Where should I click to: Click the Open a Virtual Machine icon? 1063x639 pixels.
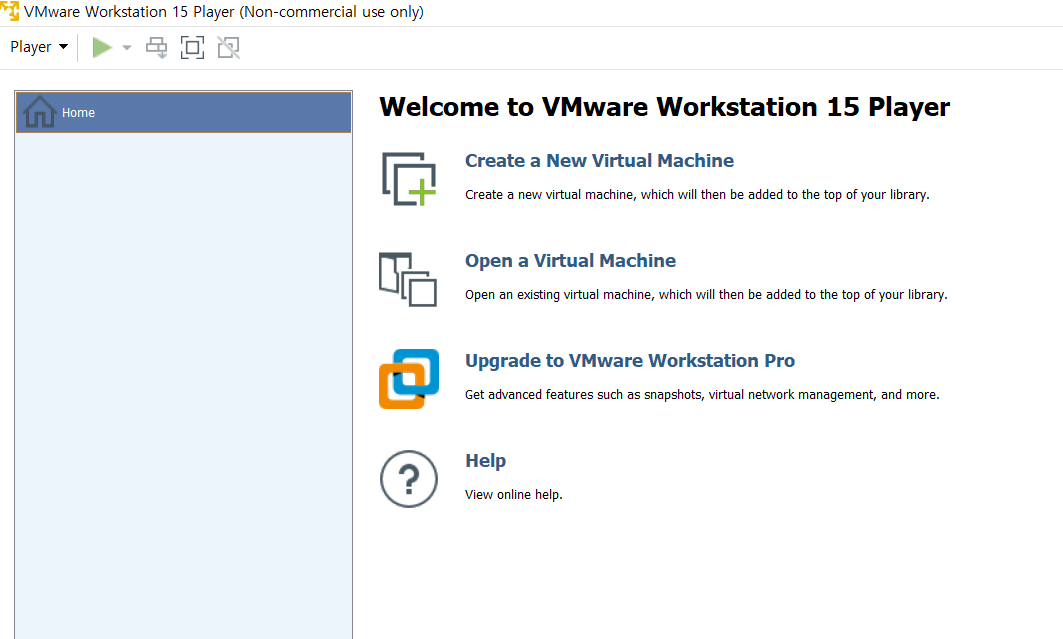tap(407, 279)
